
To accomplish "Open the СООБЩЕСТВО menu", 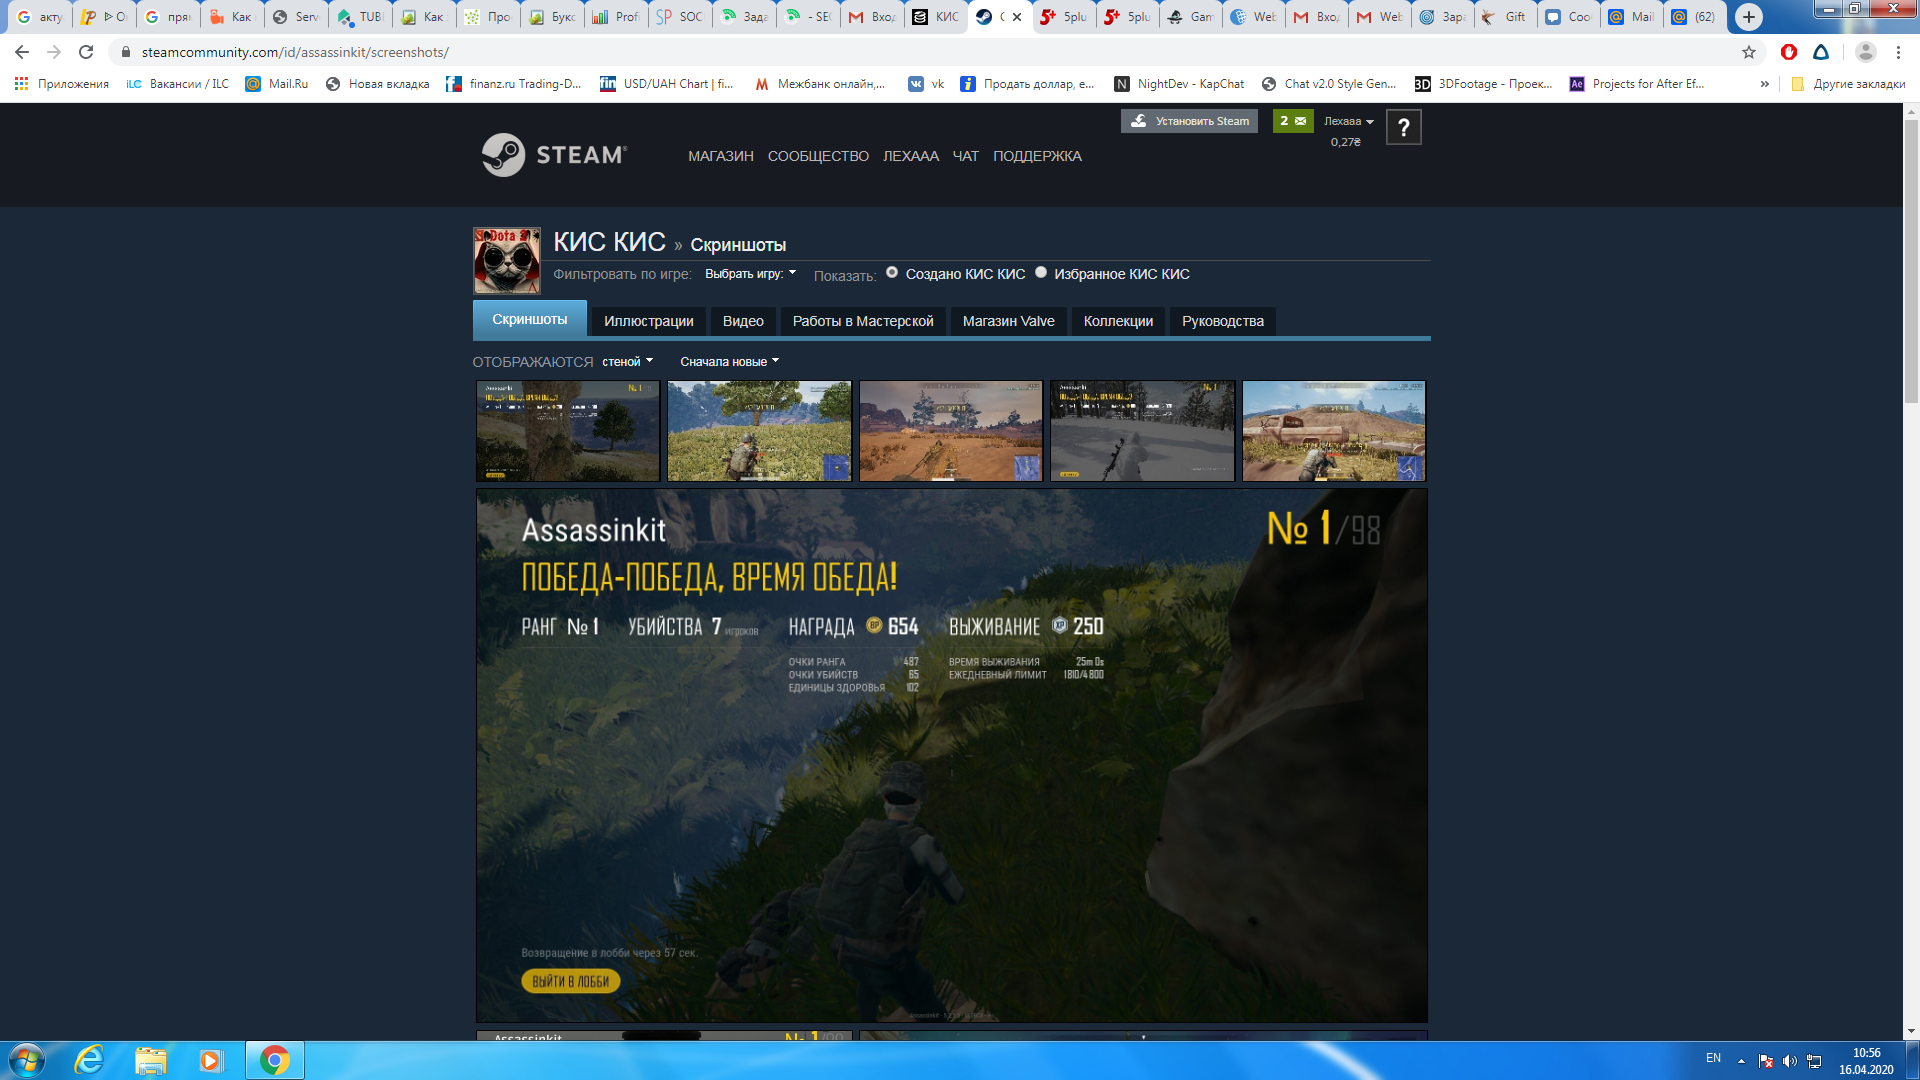I will [818, 156].
